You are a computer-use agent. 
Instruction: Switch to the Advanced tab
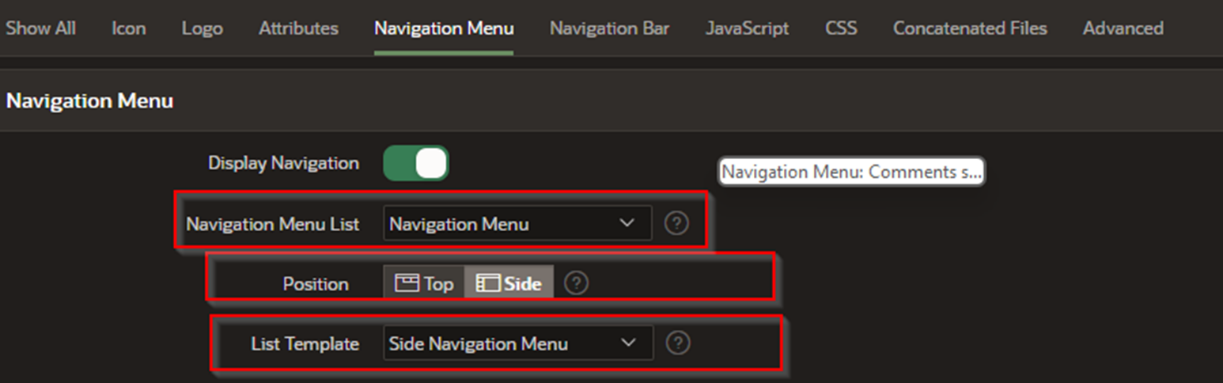coord(1123,28)
